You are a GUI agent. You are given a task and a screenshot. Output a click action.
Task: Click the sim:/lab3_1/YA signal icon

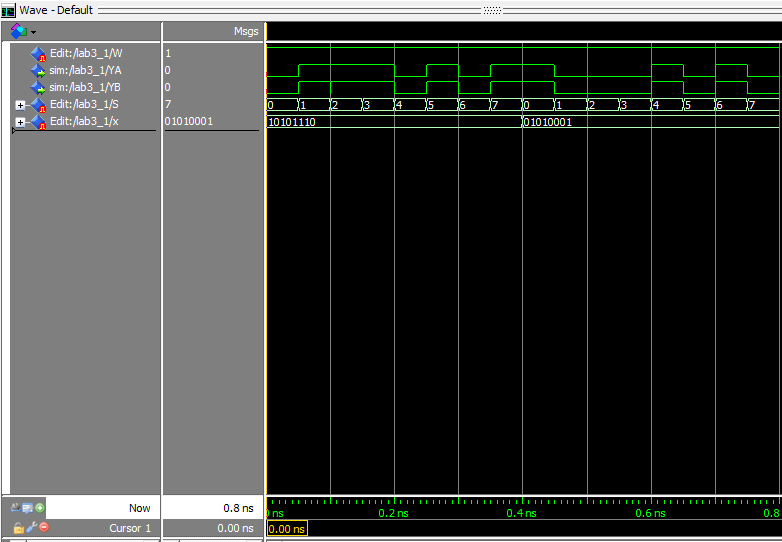coord(38,71)
